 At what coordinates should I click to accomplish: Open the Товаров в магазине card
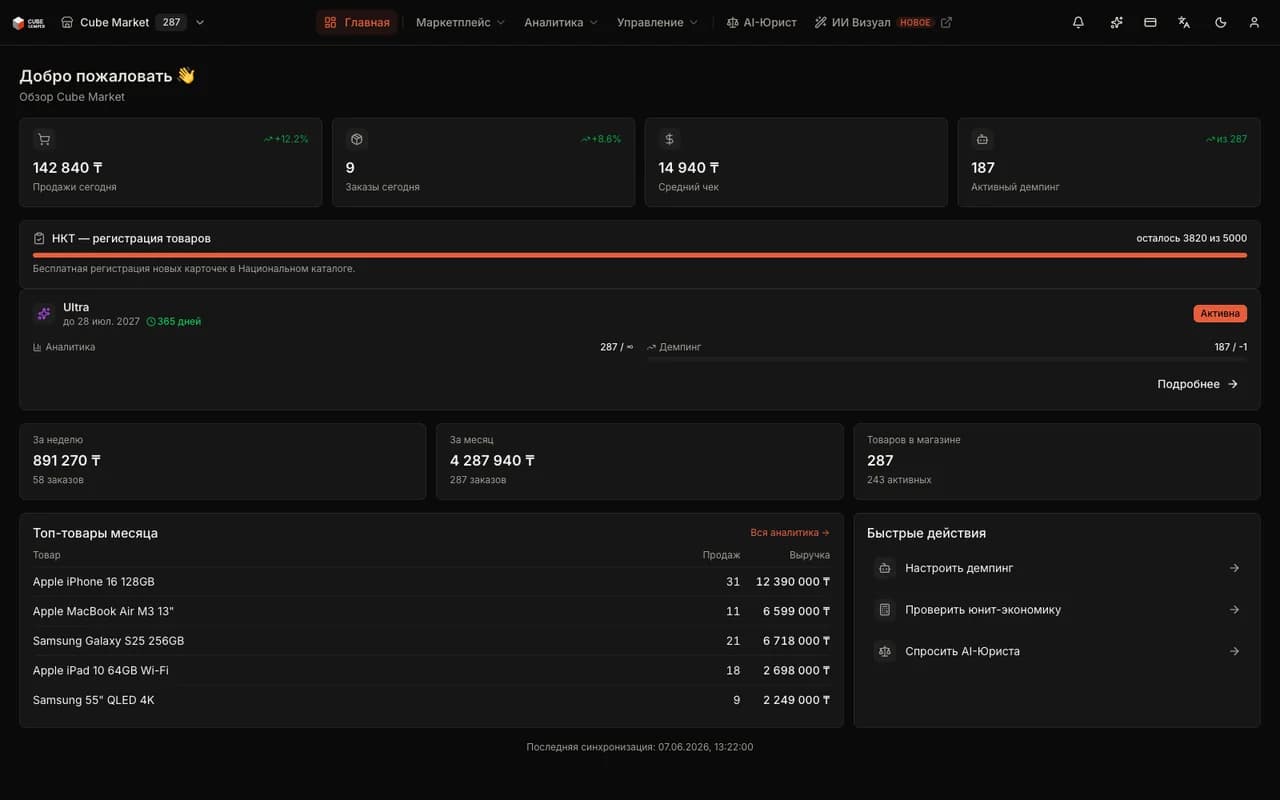[x=1057, y=461]
